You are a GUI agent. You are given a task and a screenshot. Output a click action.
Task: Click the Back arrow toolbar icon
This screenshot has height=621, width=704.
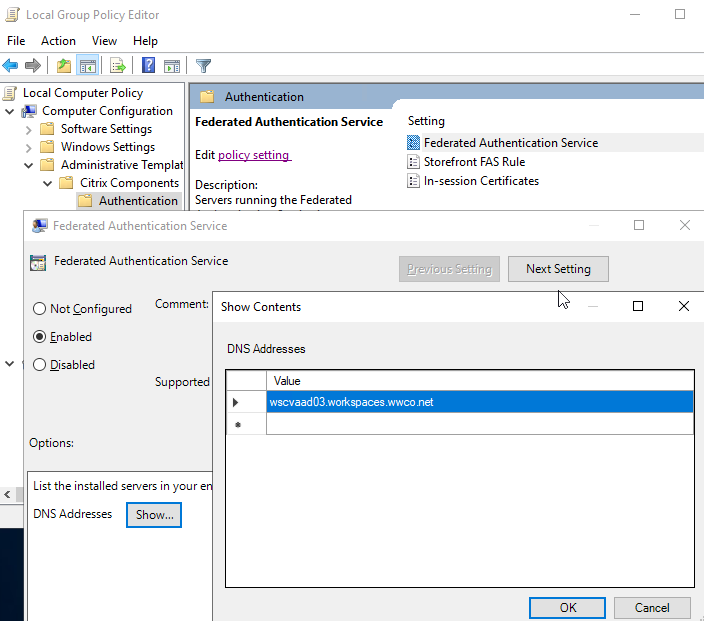coord(11,66)
